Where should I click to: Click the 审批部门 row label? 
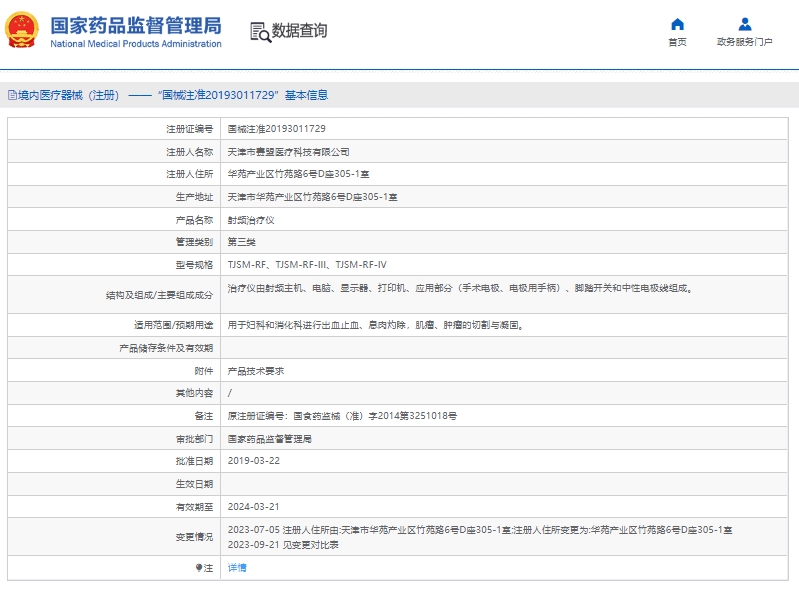[194, 439]
